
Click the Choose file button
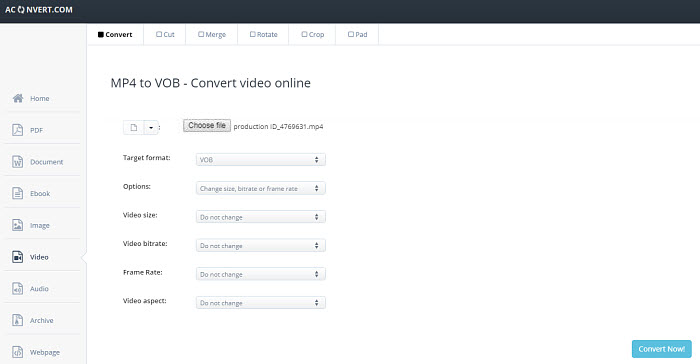pyautogui.click(x=207, y=126)
